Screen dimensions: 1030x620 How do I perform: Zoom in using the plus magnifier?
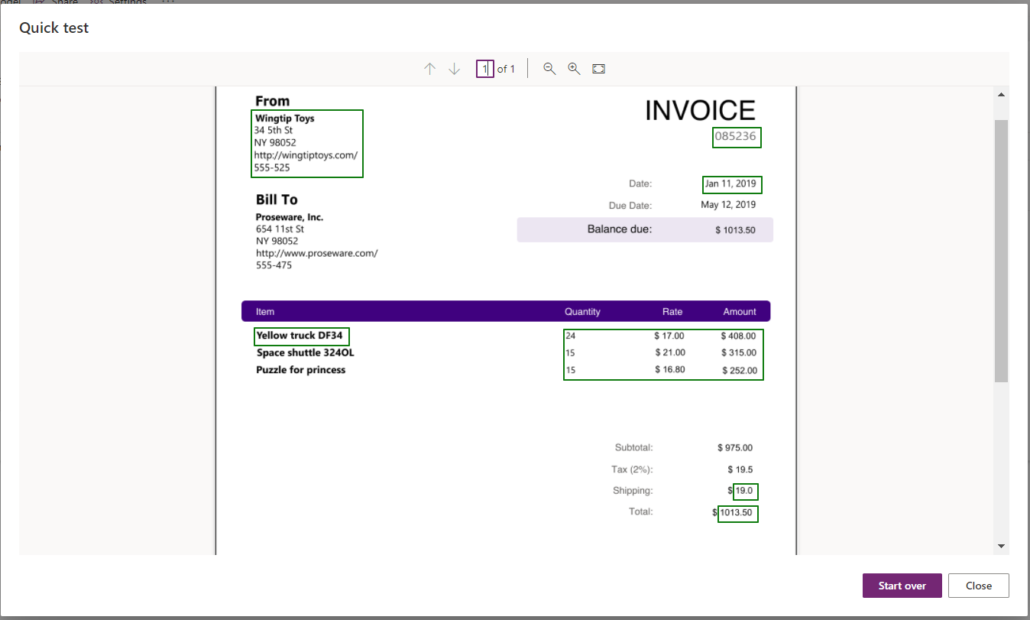click(574, 69)
